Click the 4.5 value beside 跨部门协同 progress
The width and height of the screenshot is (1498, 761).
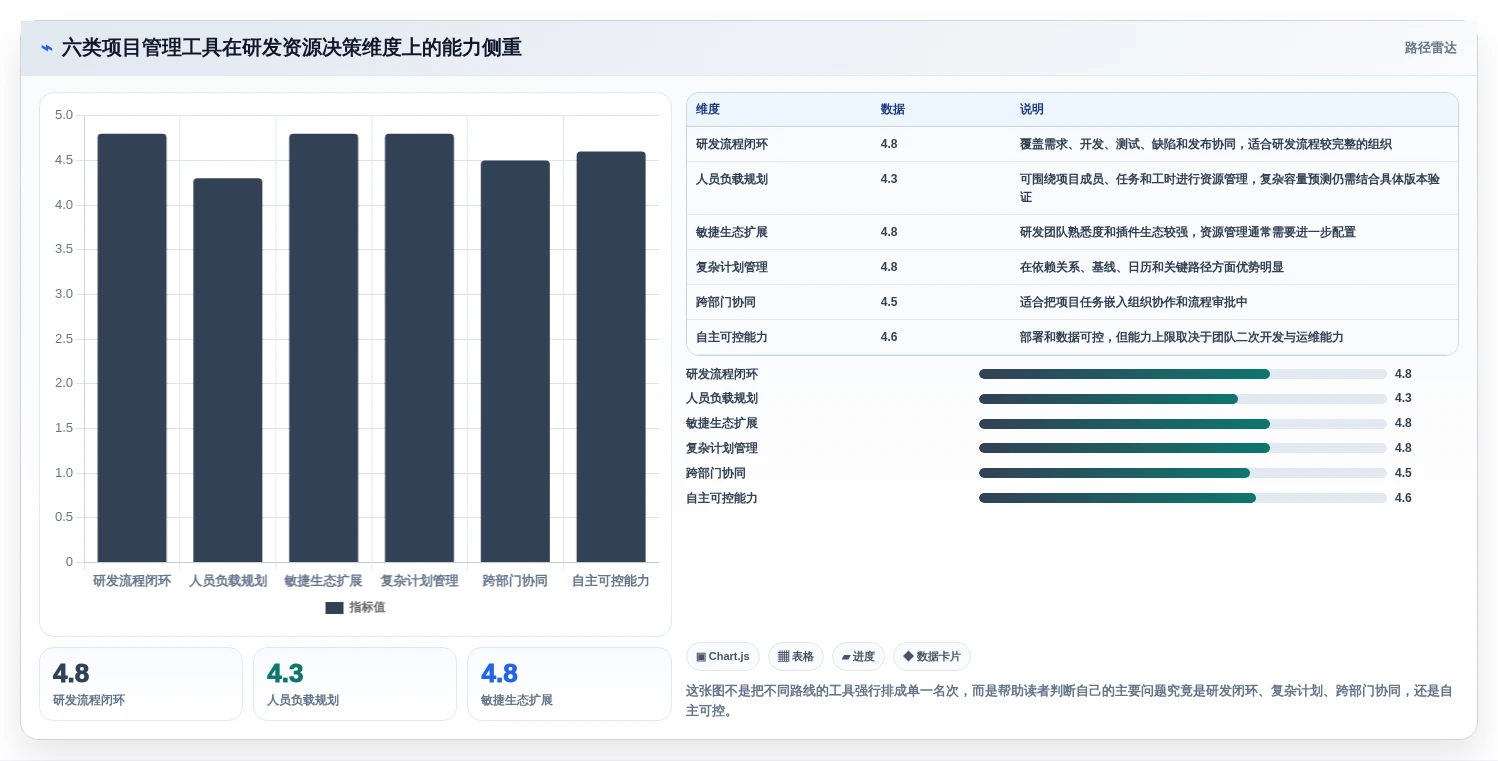[x=1403, y=473]
